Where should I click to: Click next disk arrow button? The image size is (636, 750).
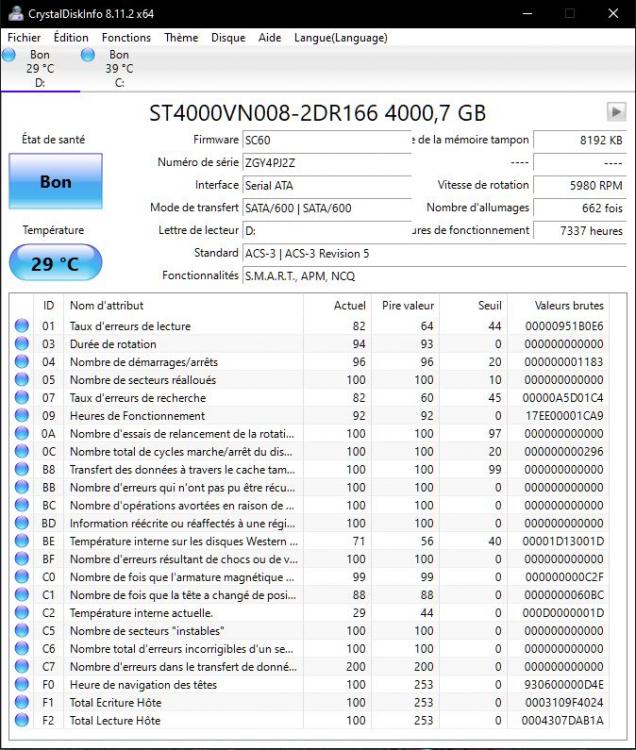coord(615,112)
